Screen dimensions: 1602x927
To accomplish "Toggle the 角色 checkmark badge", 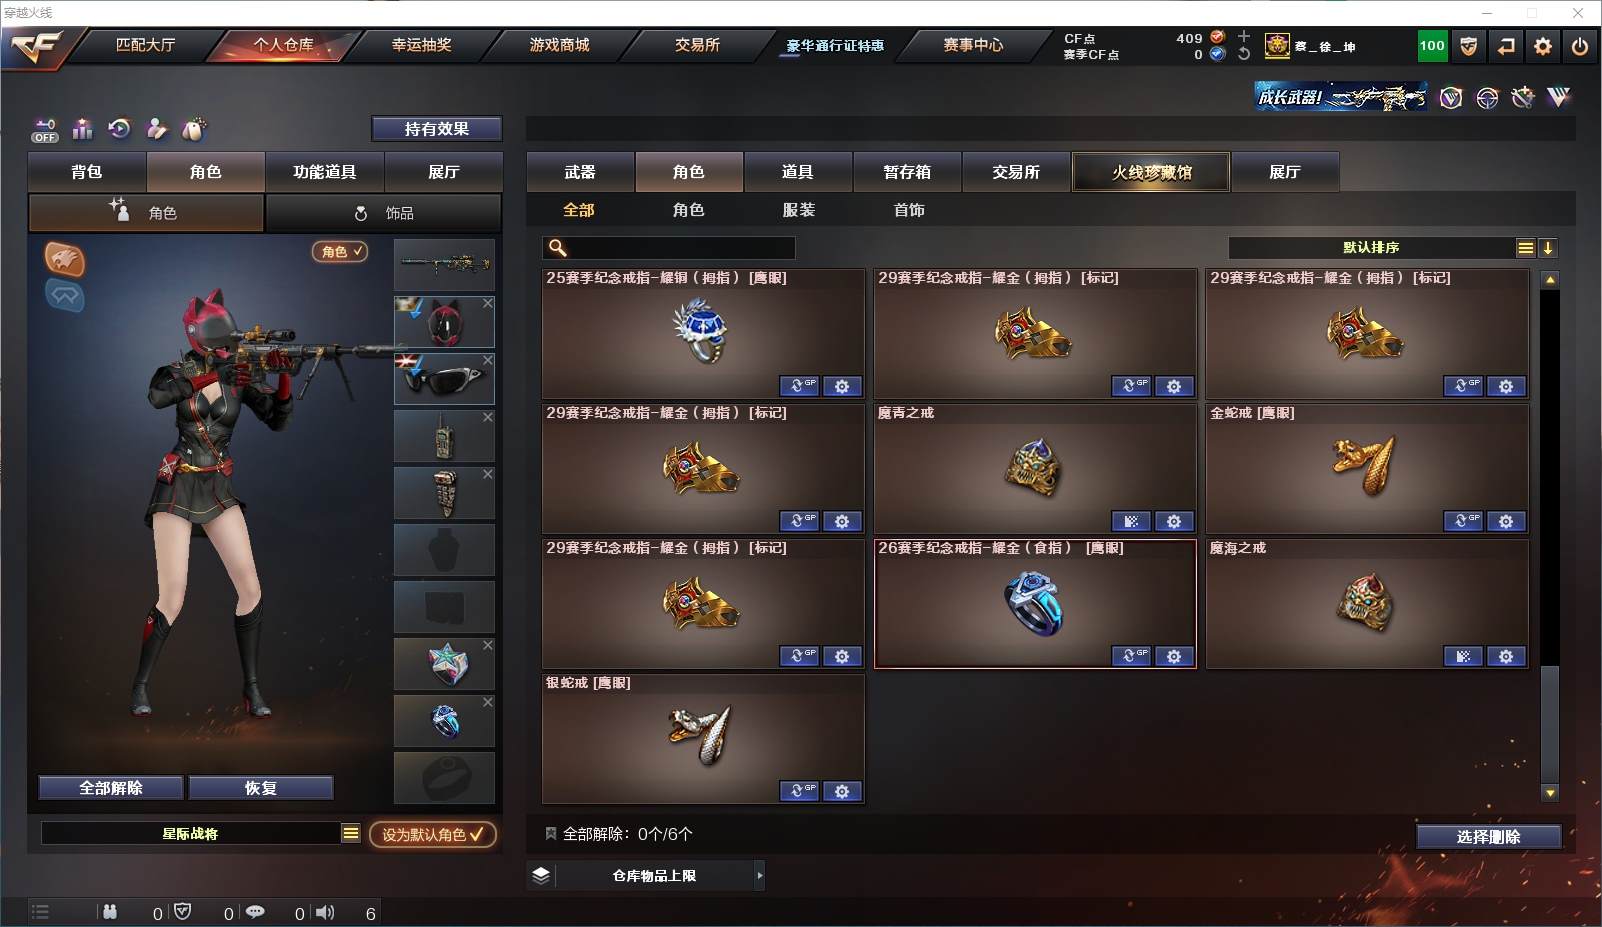I will (340, 251).
